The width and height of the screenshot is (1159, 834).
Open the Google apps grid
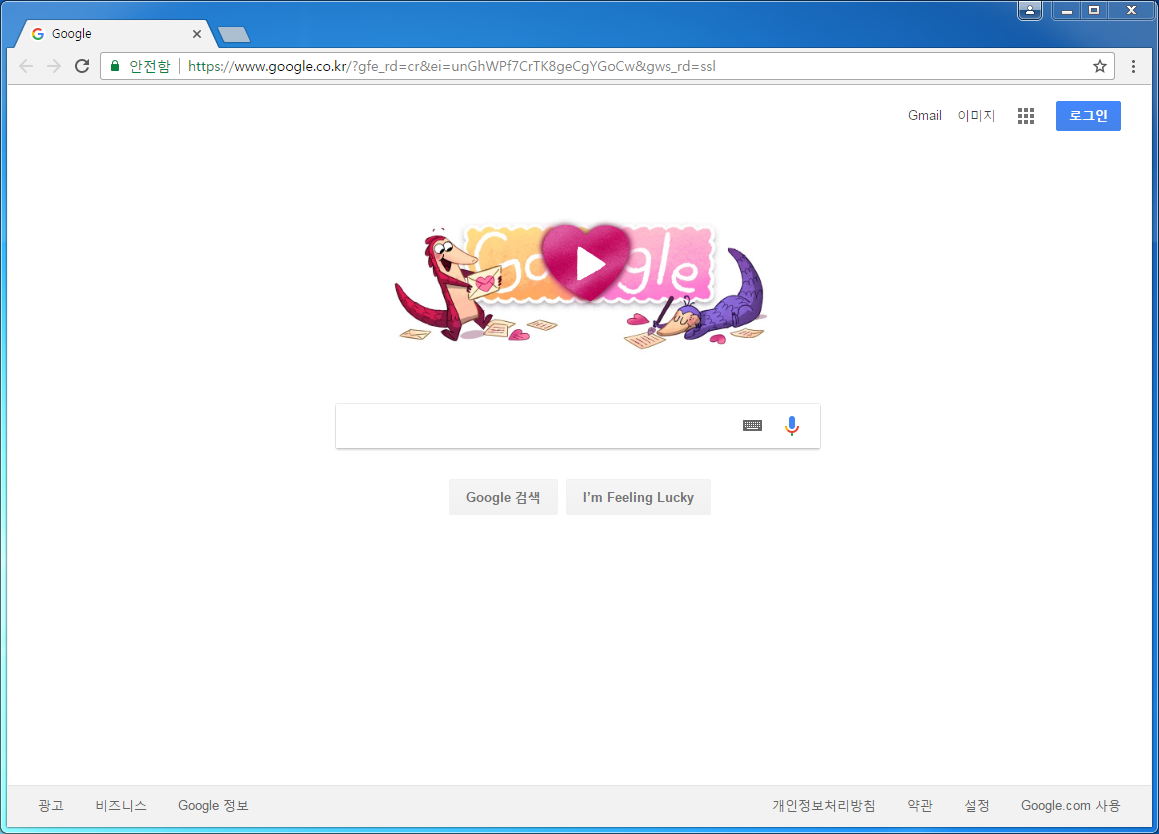point(1025,115)
